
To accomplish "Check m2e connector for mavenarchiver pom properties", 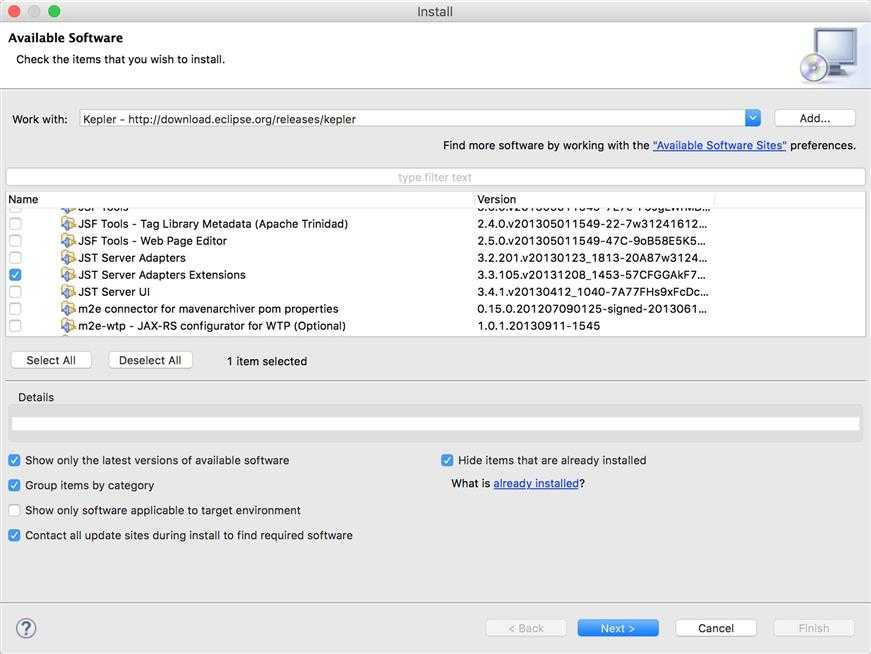I will [16, 309].
